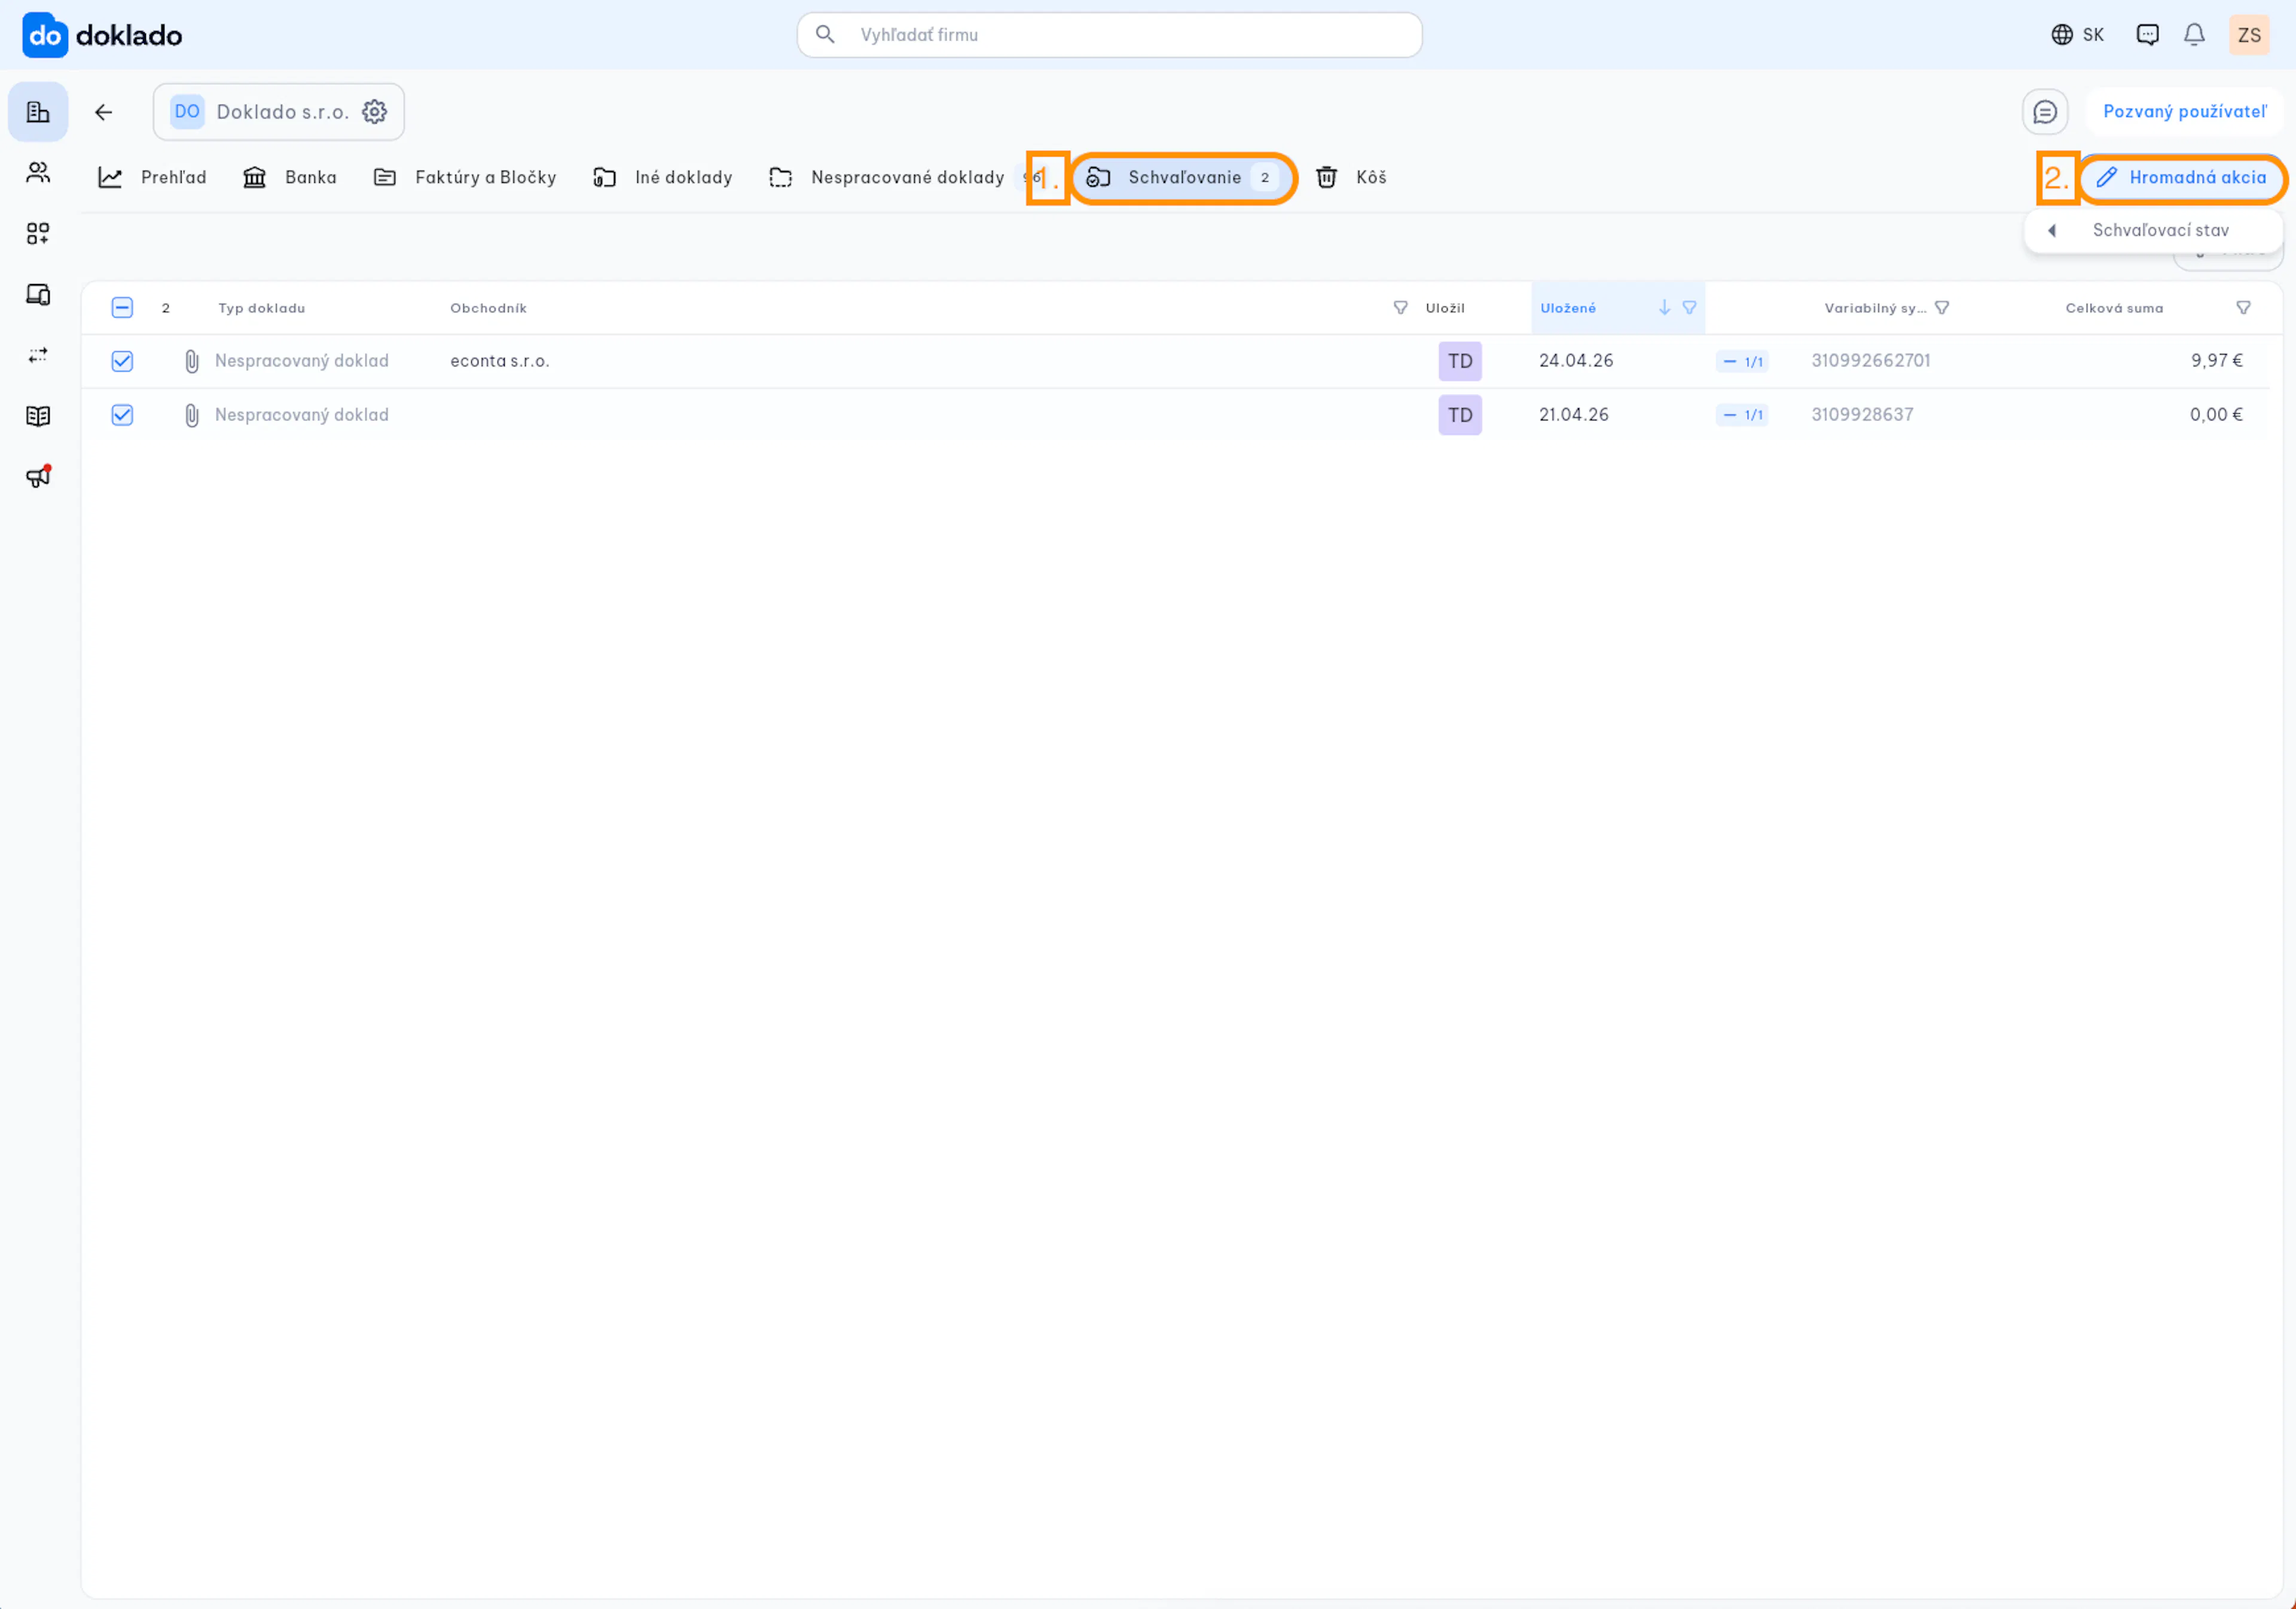Go back with the left arrow

(104, 112)
